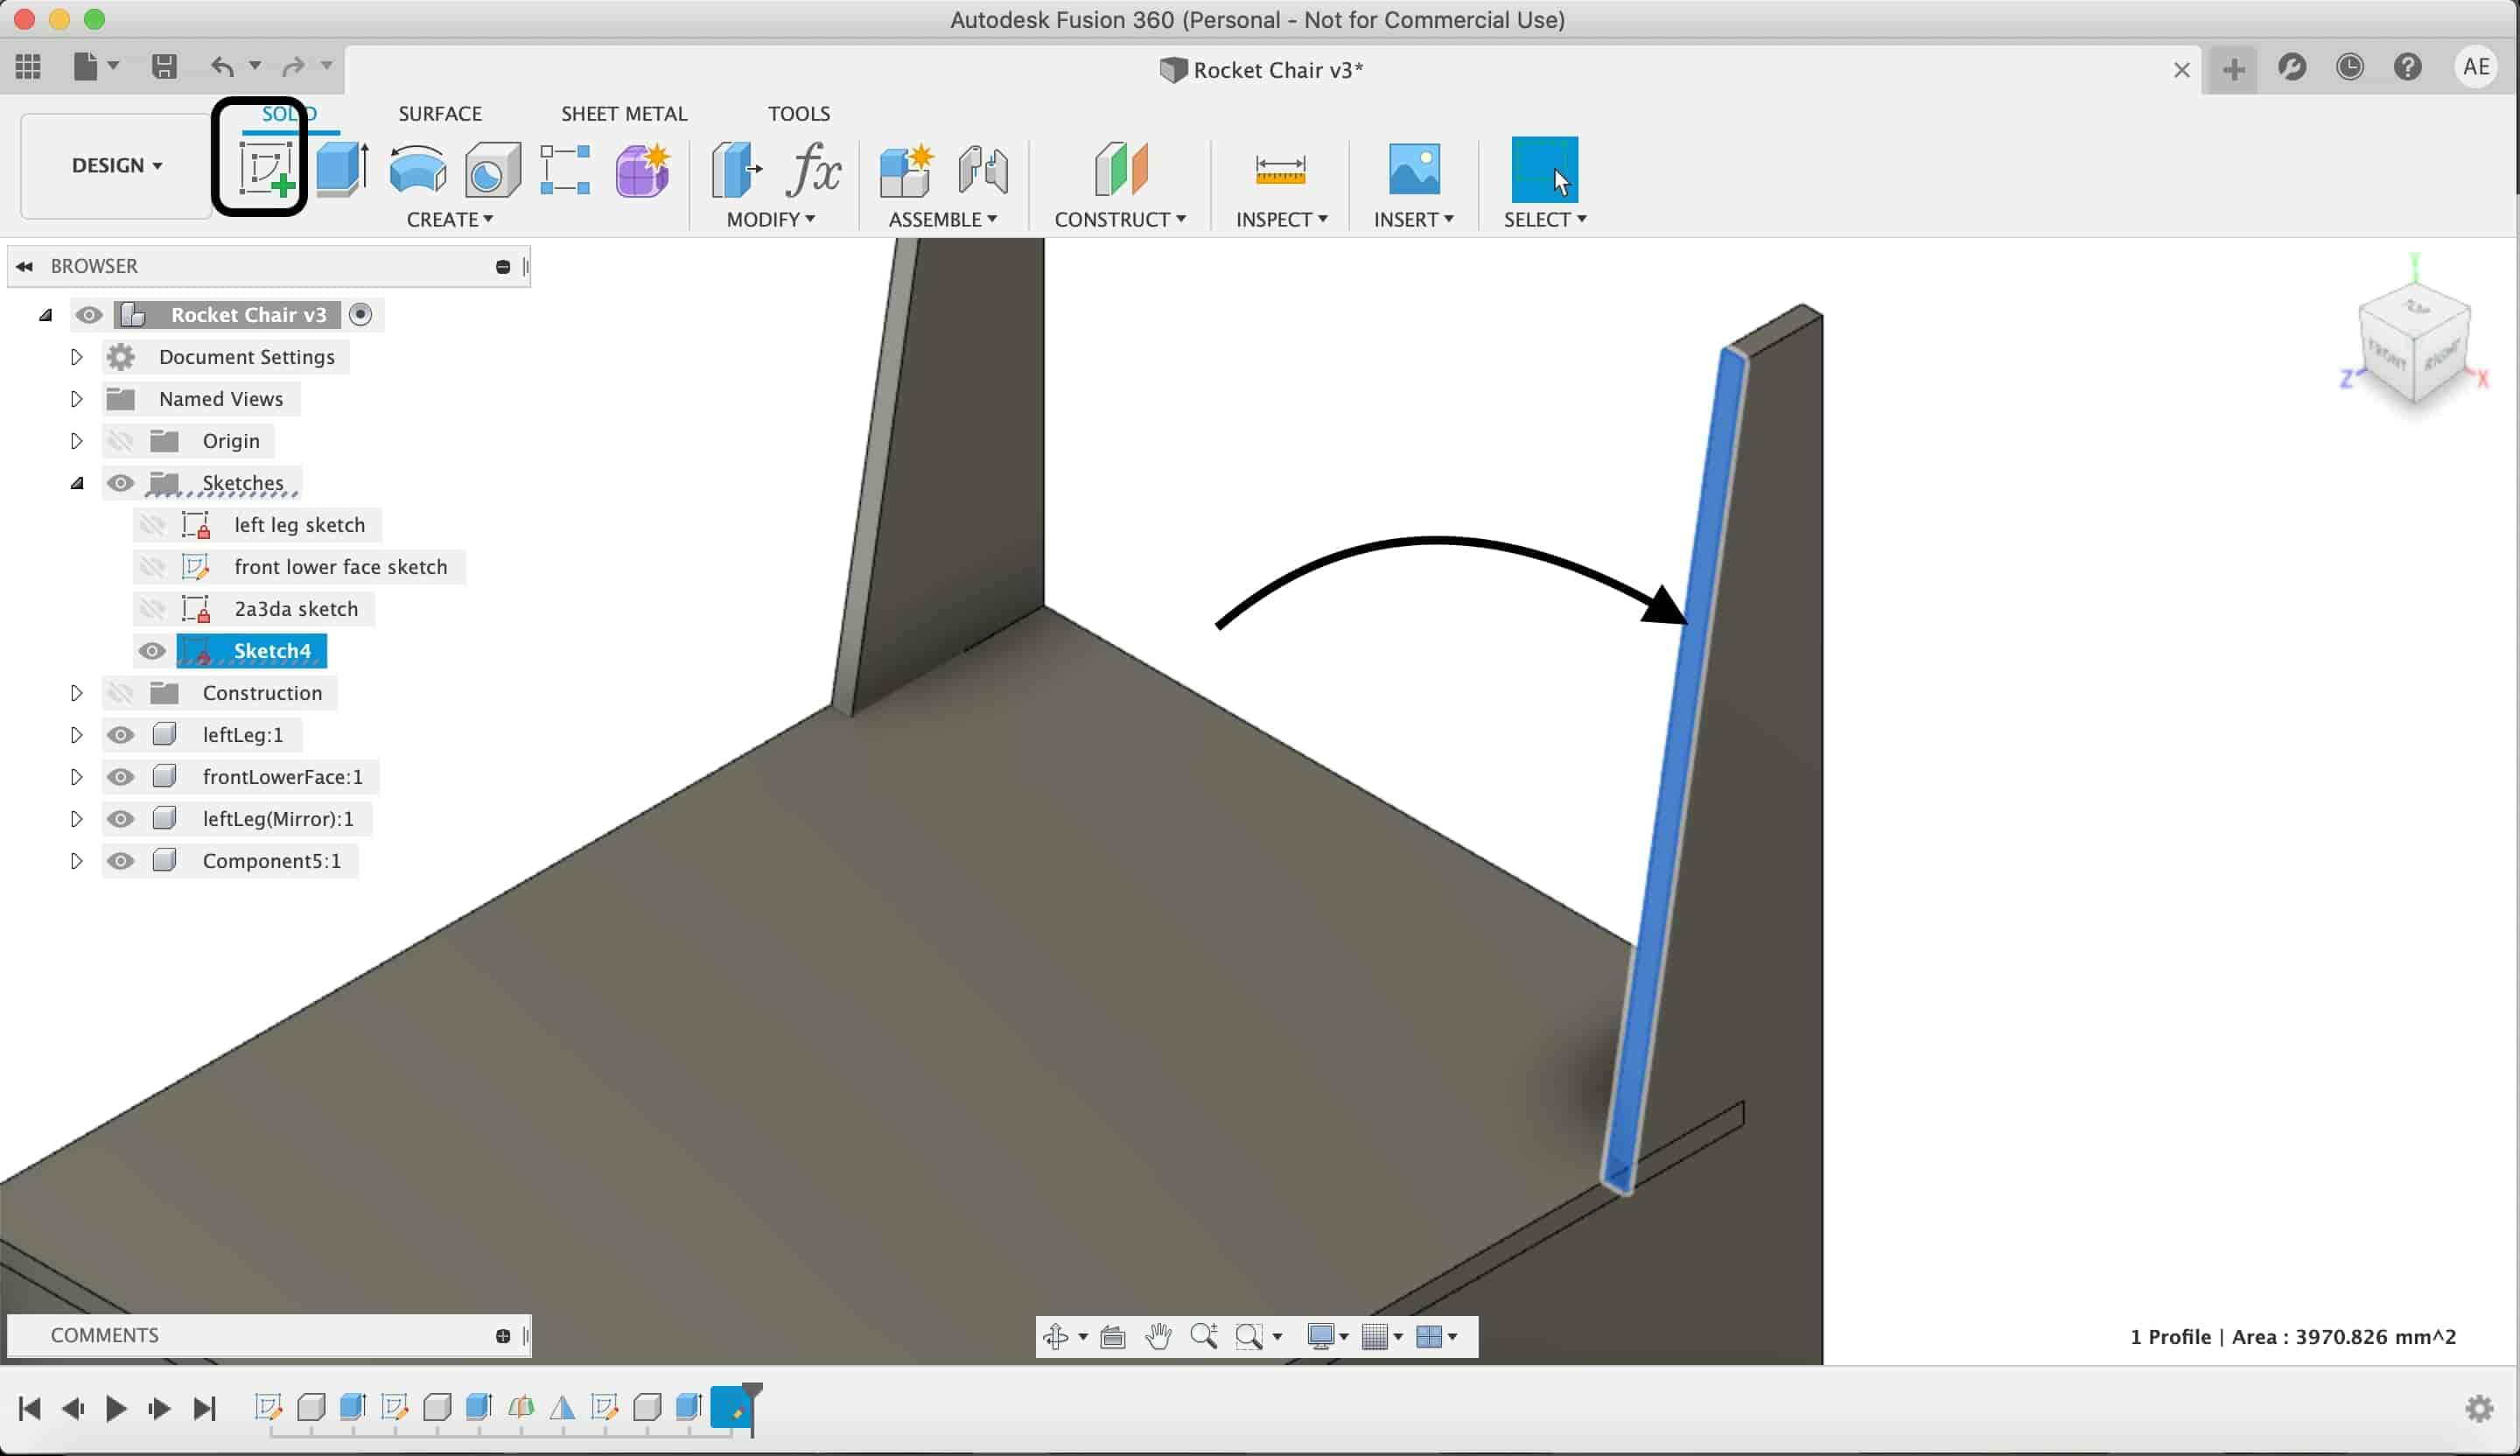The image size is (2520, 1456).
Task: Open the Display Settings monitor icon
Action: tap(1320, 1336)
